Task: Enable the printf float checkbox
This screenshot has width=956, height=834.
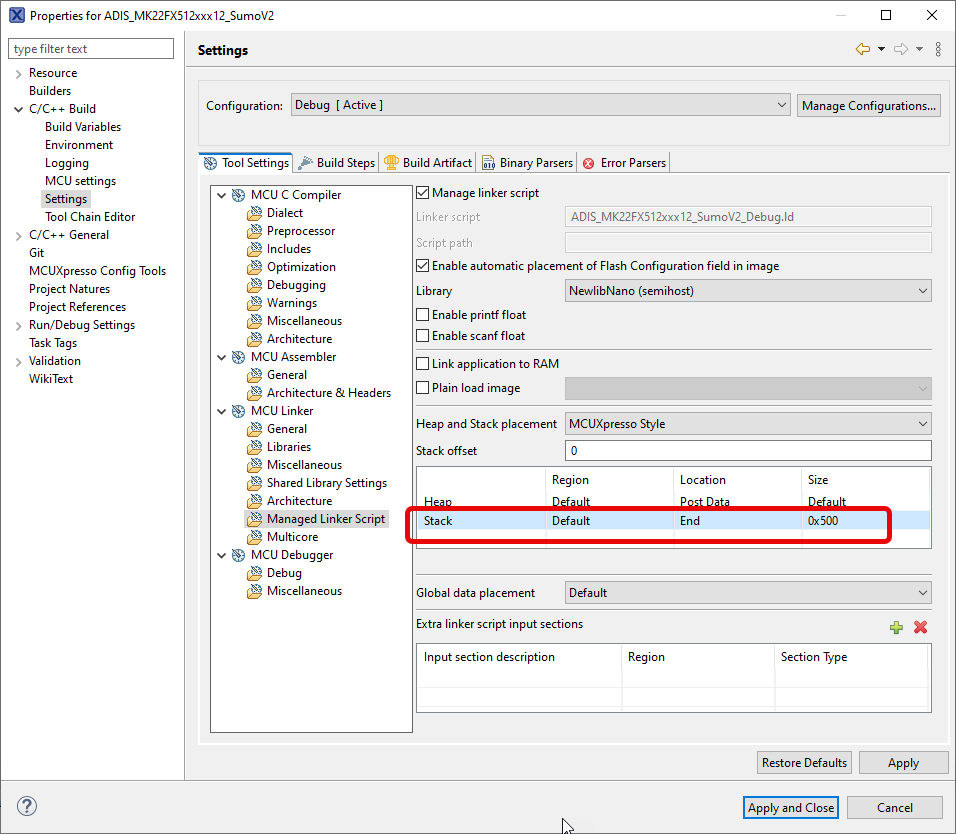Action: point(422,314)
